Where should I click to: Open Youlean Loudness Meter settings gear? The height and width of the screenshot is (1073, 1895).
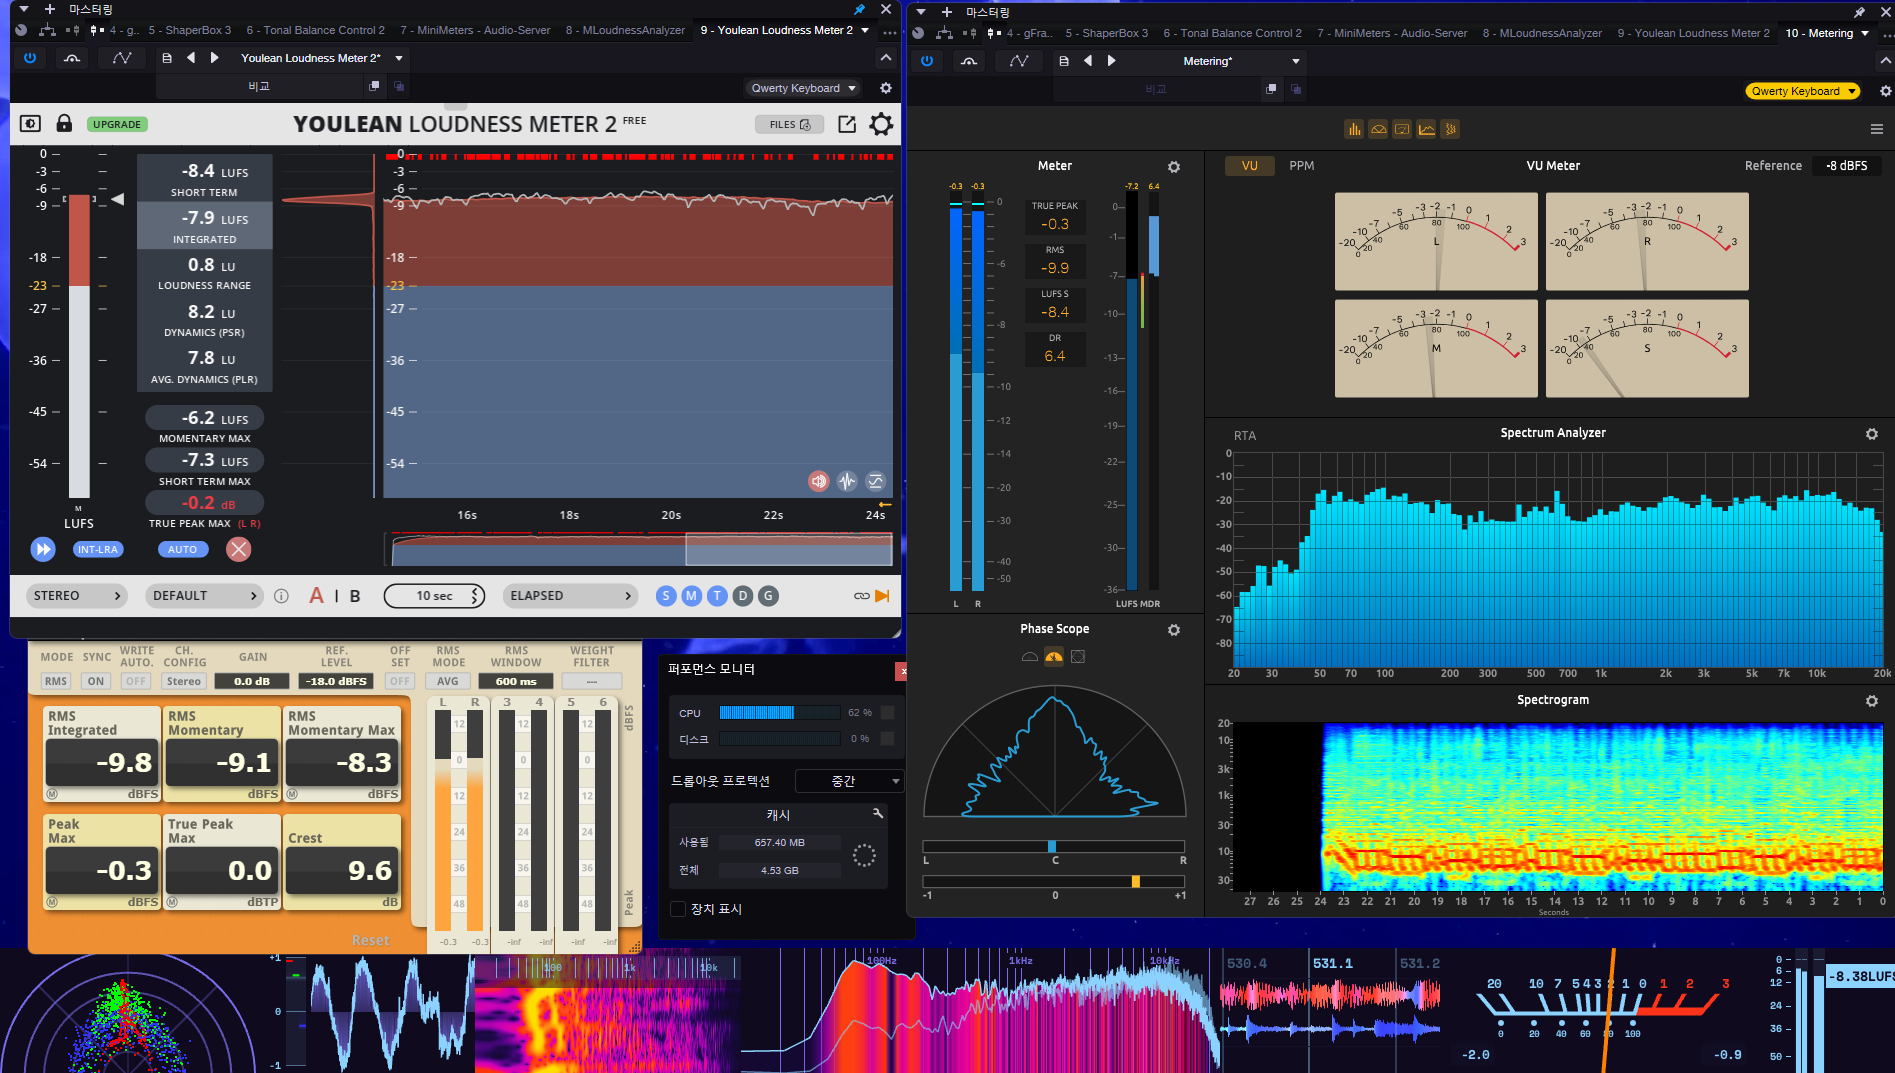point(881,124)
